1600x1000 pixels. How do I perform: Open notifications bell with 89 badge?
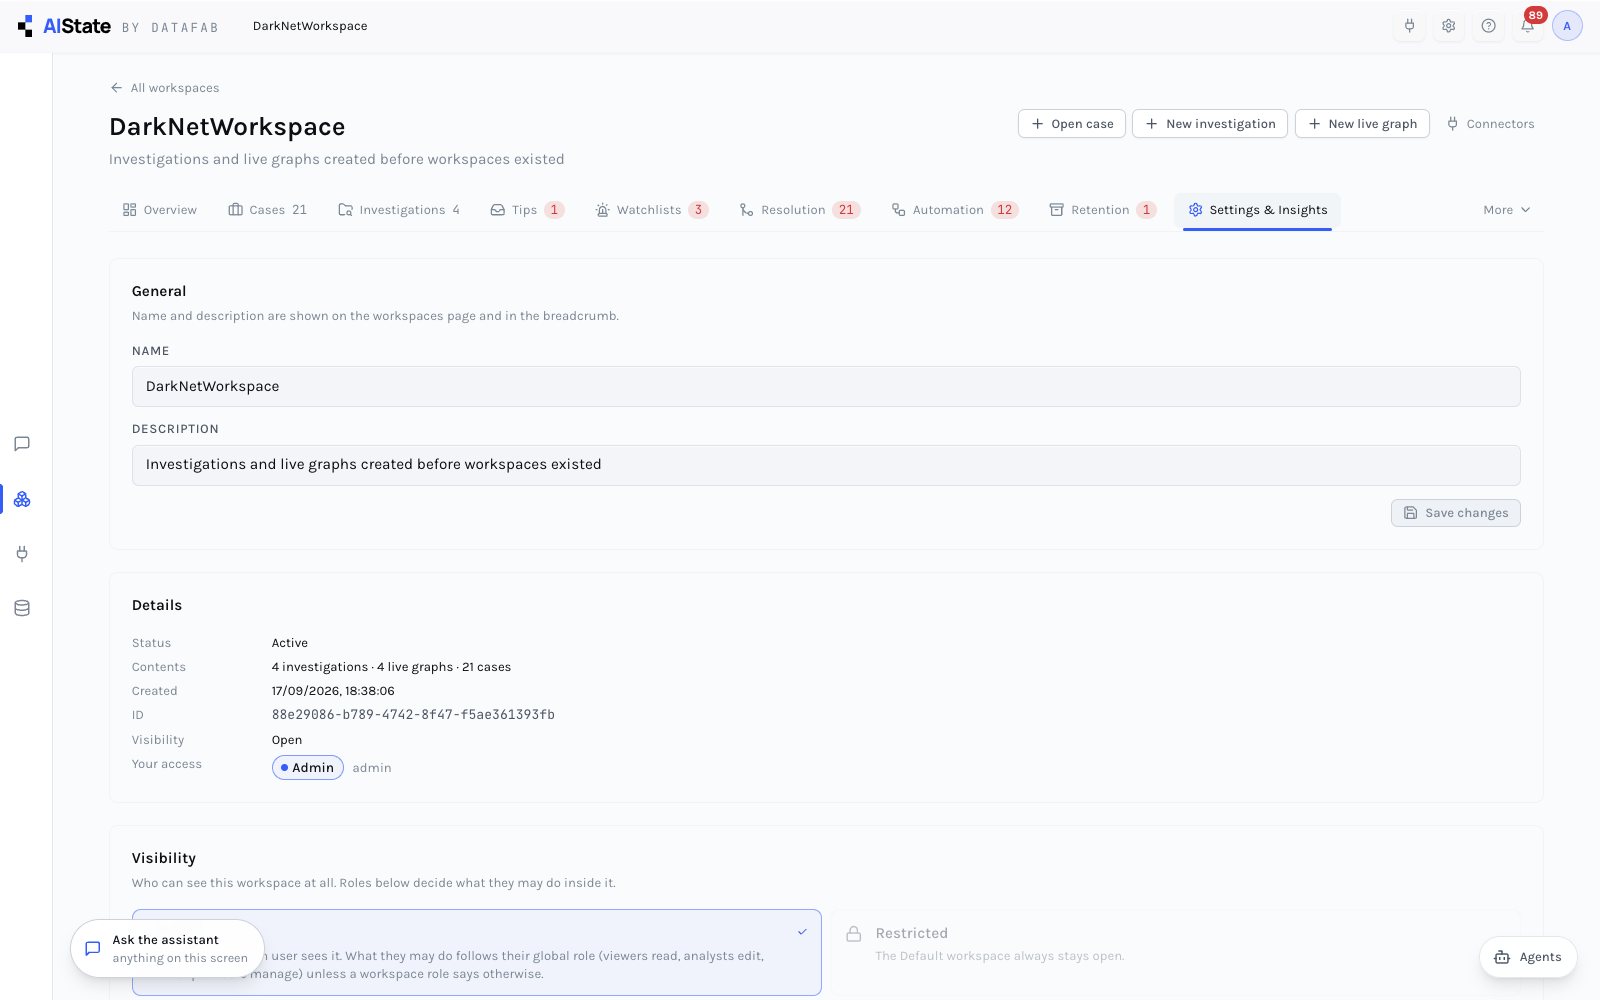(x=1527, y=26)
